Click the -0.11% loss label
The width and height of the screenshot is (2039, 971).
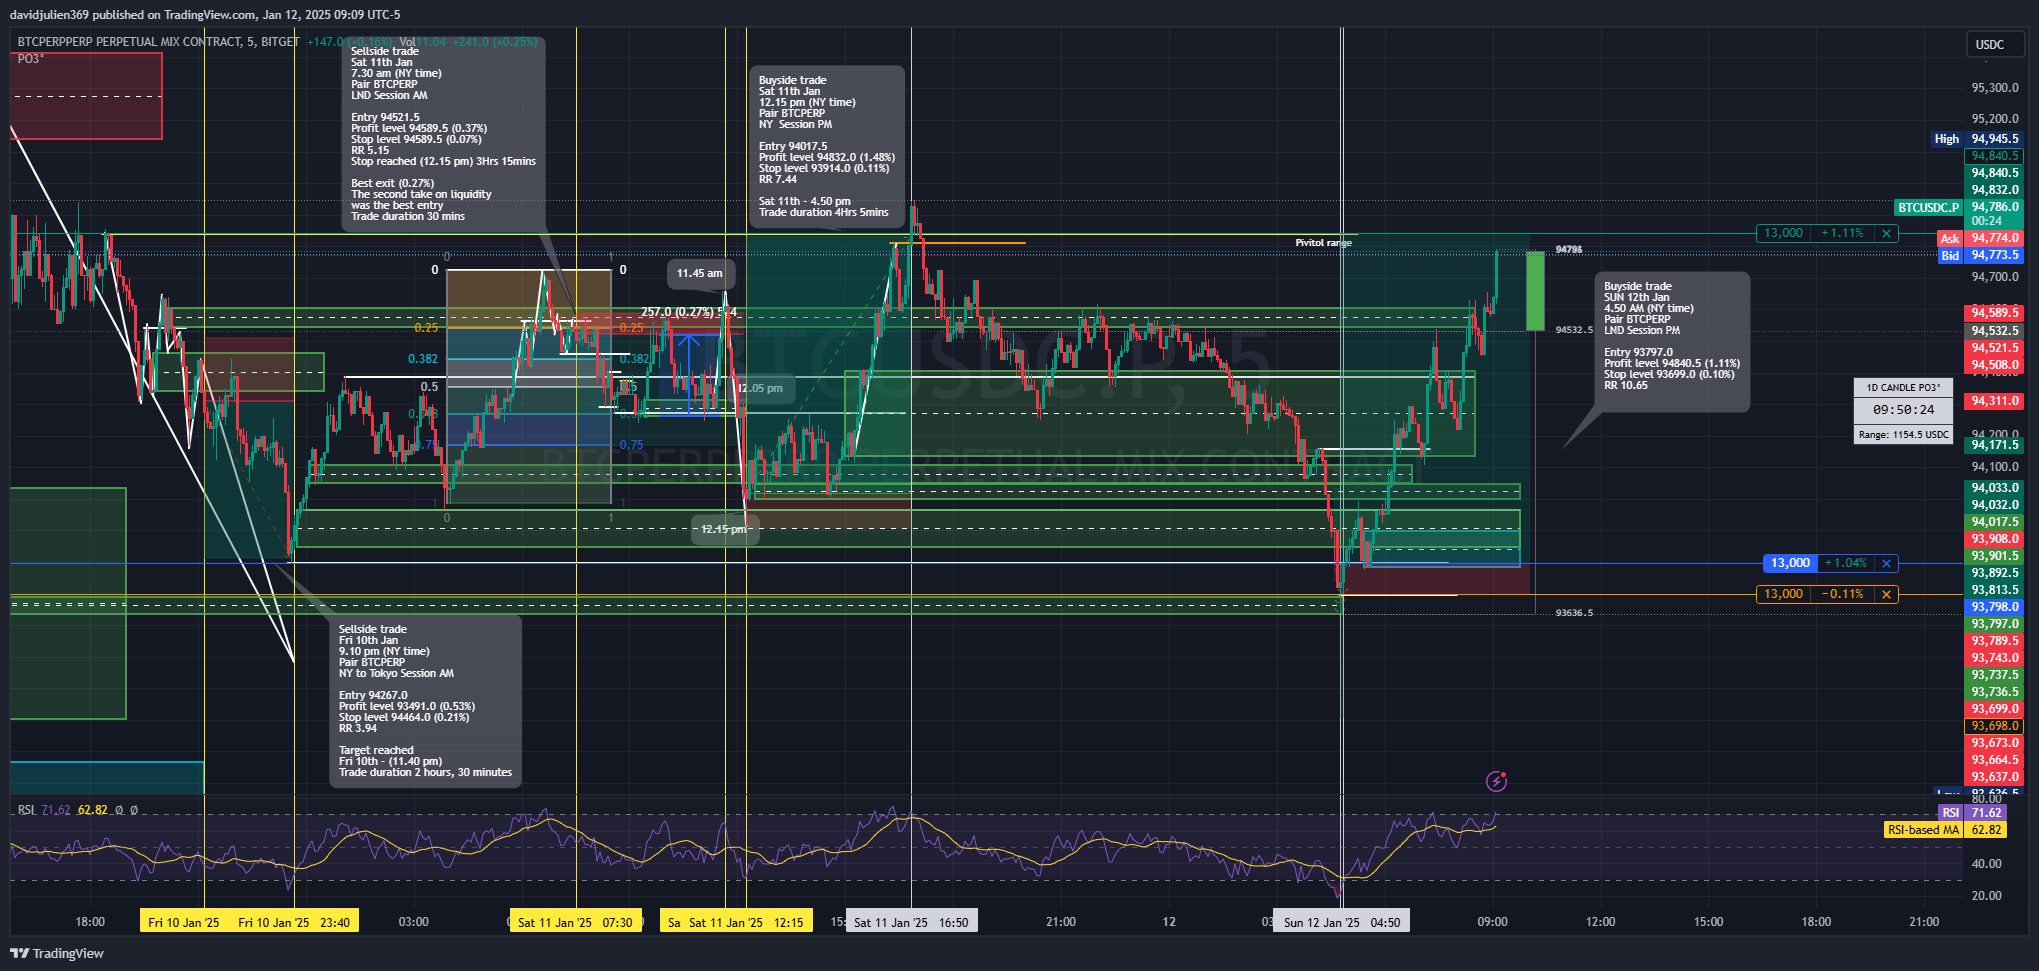1842,594
